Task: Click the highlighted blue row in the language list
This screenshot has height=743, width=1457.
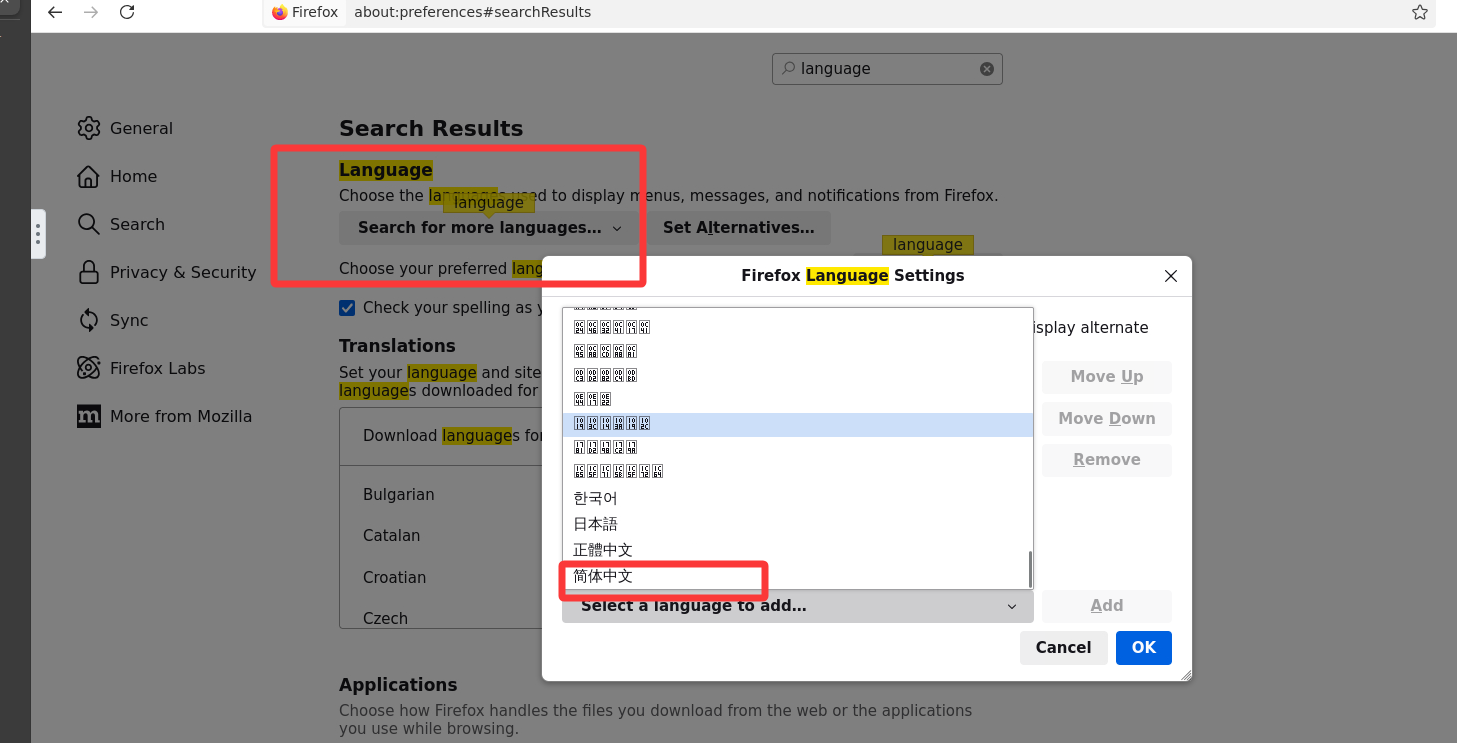Action: [x=797, y=425]
